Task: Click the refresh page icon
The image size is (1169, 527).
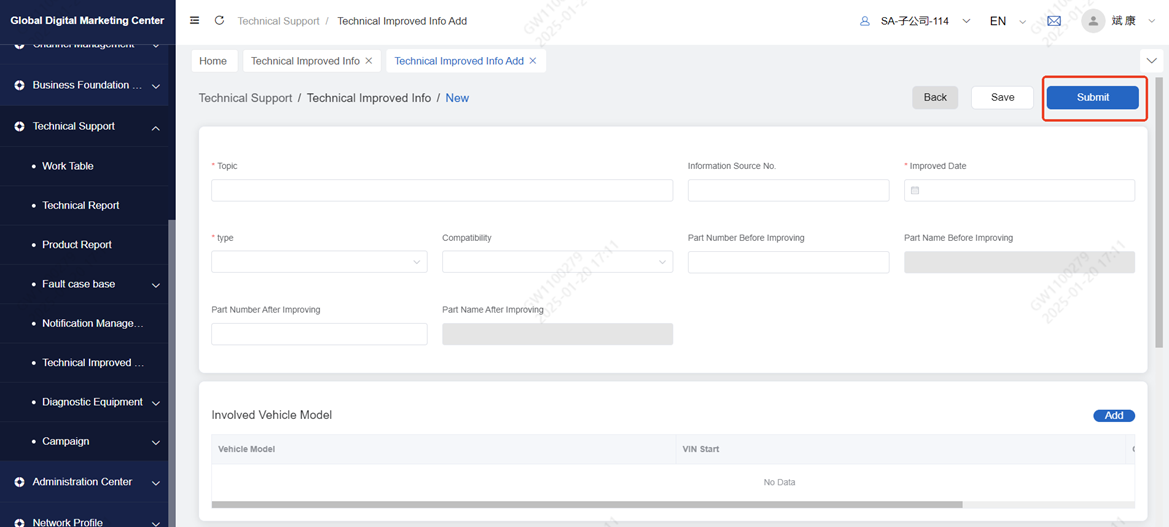Action: click(219, 21)
